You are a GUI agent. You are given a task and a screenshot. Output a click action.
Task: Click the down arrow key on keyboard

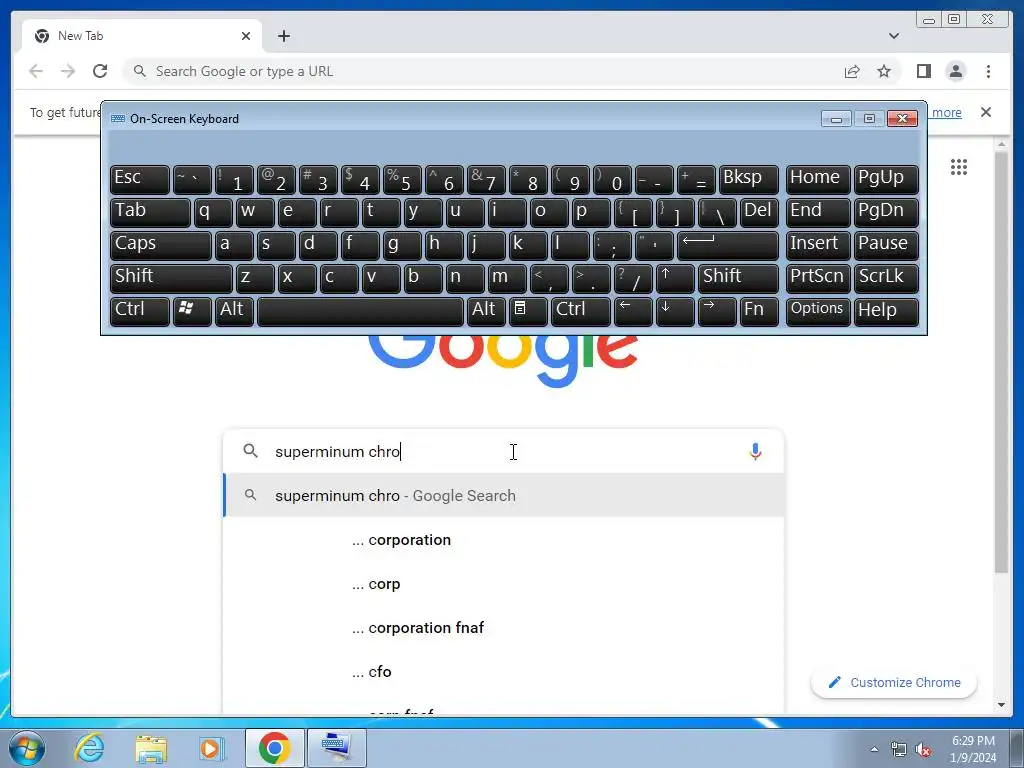tap(675, 312)
